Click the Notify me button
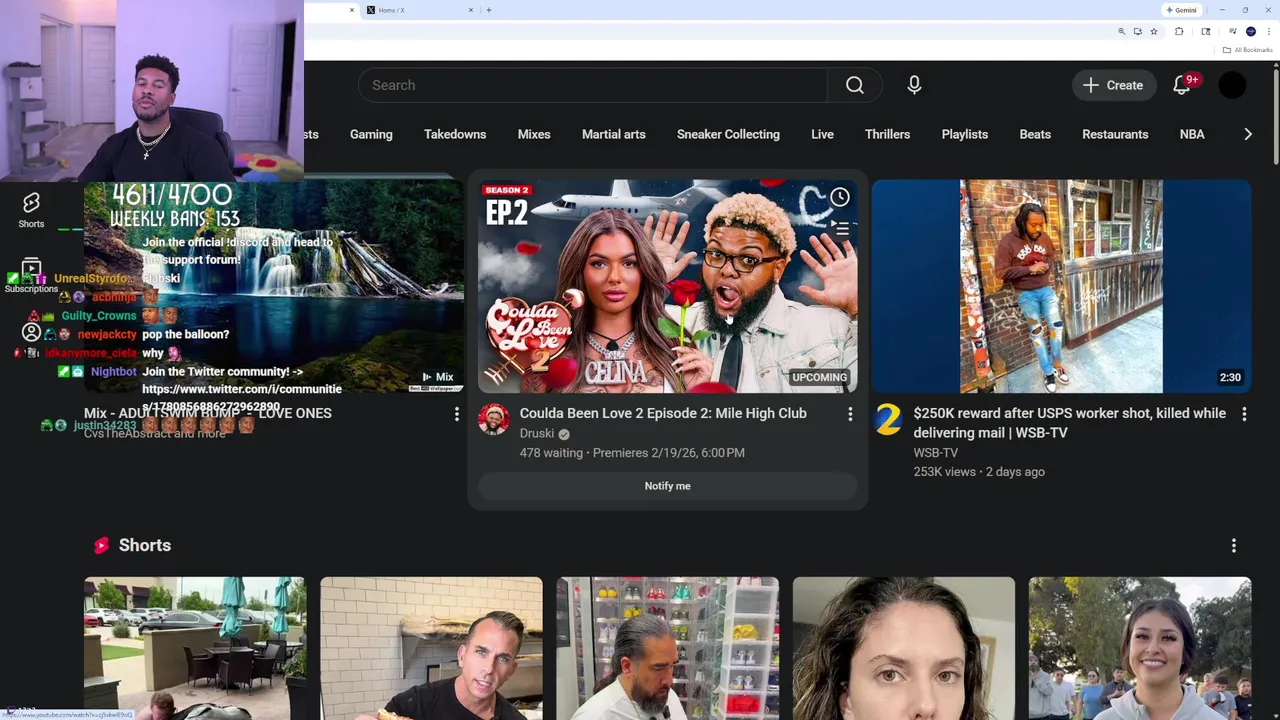Screen dimensions: 1280x720 point(668,486)
